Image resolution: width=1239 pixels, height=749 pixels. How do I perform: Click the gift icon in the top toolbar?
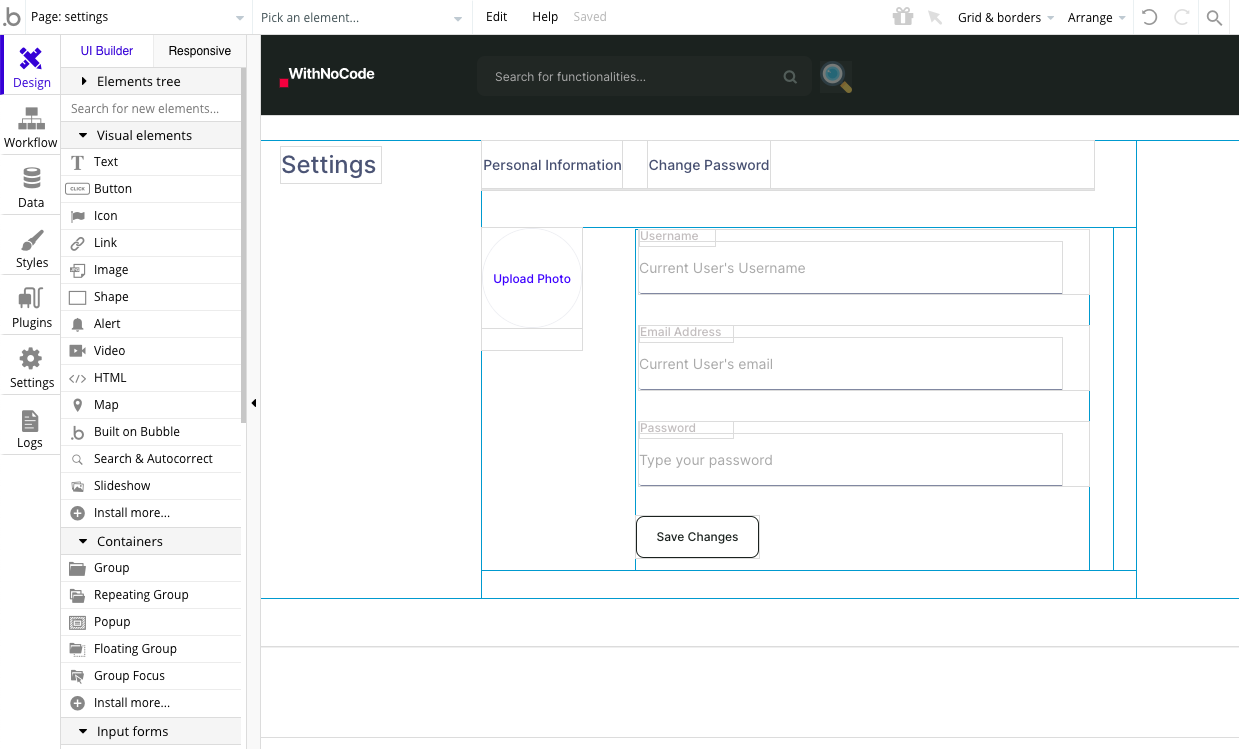(x=902, y=17)
